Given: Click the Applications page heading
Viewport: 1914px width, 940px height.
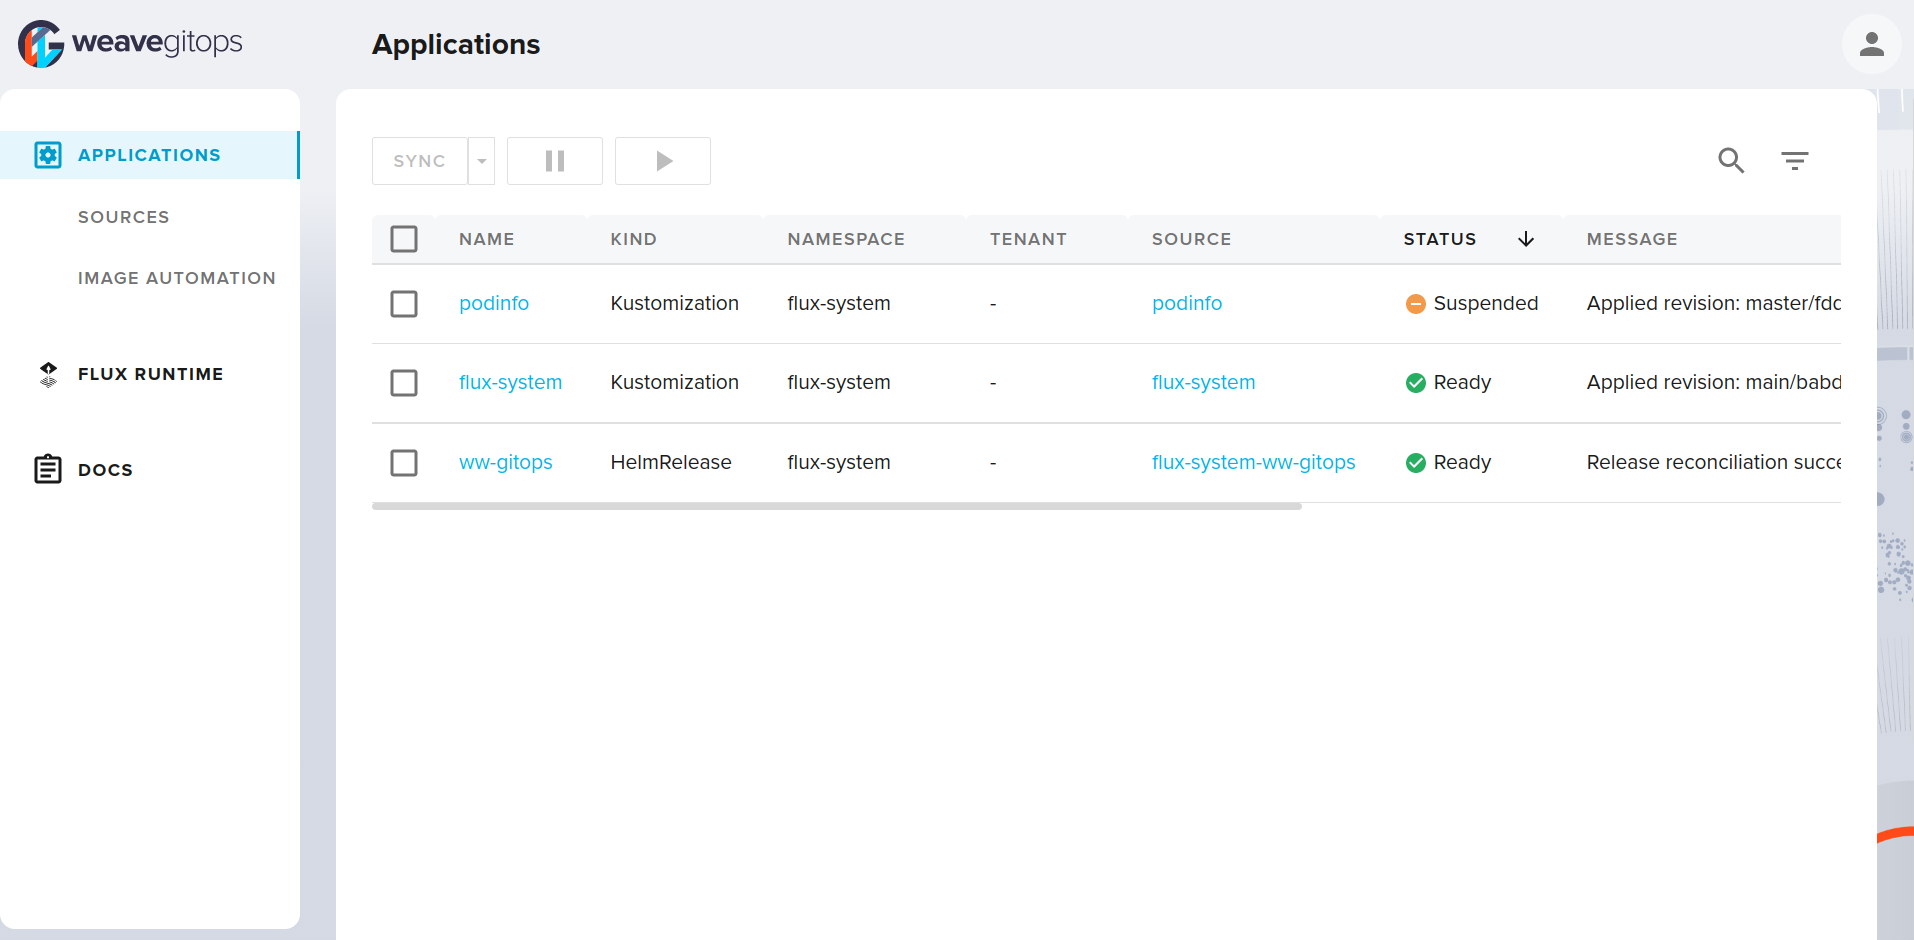Looking at the screenshot, I should coord(456,45).
